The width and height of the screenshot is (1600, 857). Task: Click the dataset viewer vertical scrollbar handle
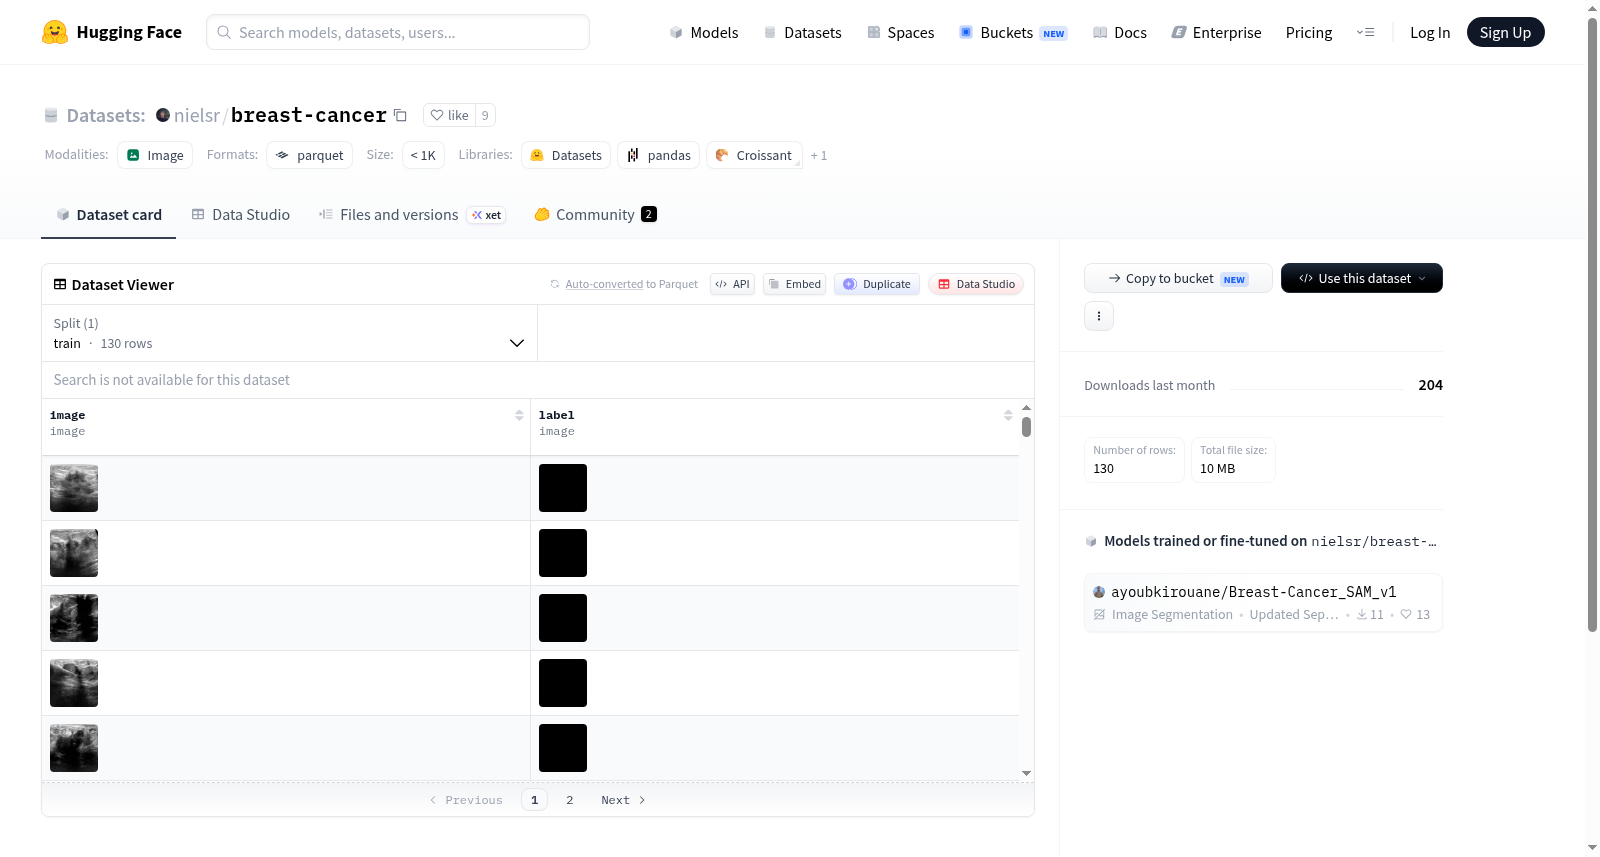pyautogui.click(x=1026, y=427)
